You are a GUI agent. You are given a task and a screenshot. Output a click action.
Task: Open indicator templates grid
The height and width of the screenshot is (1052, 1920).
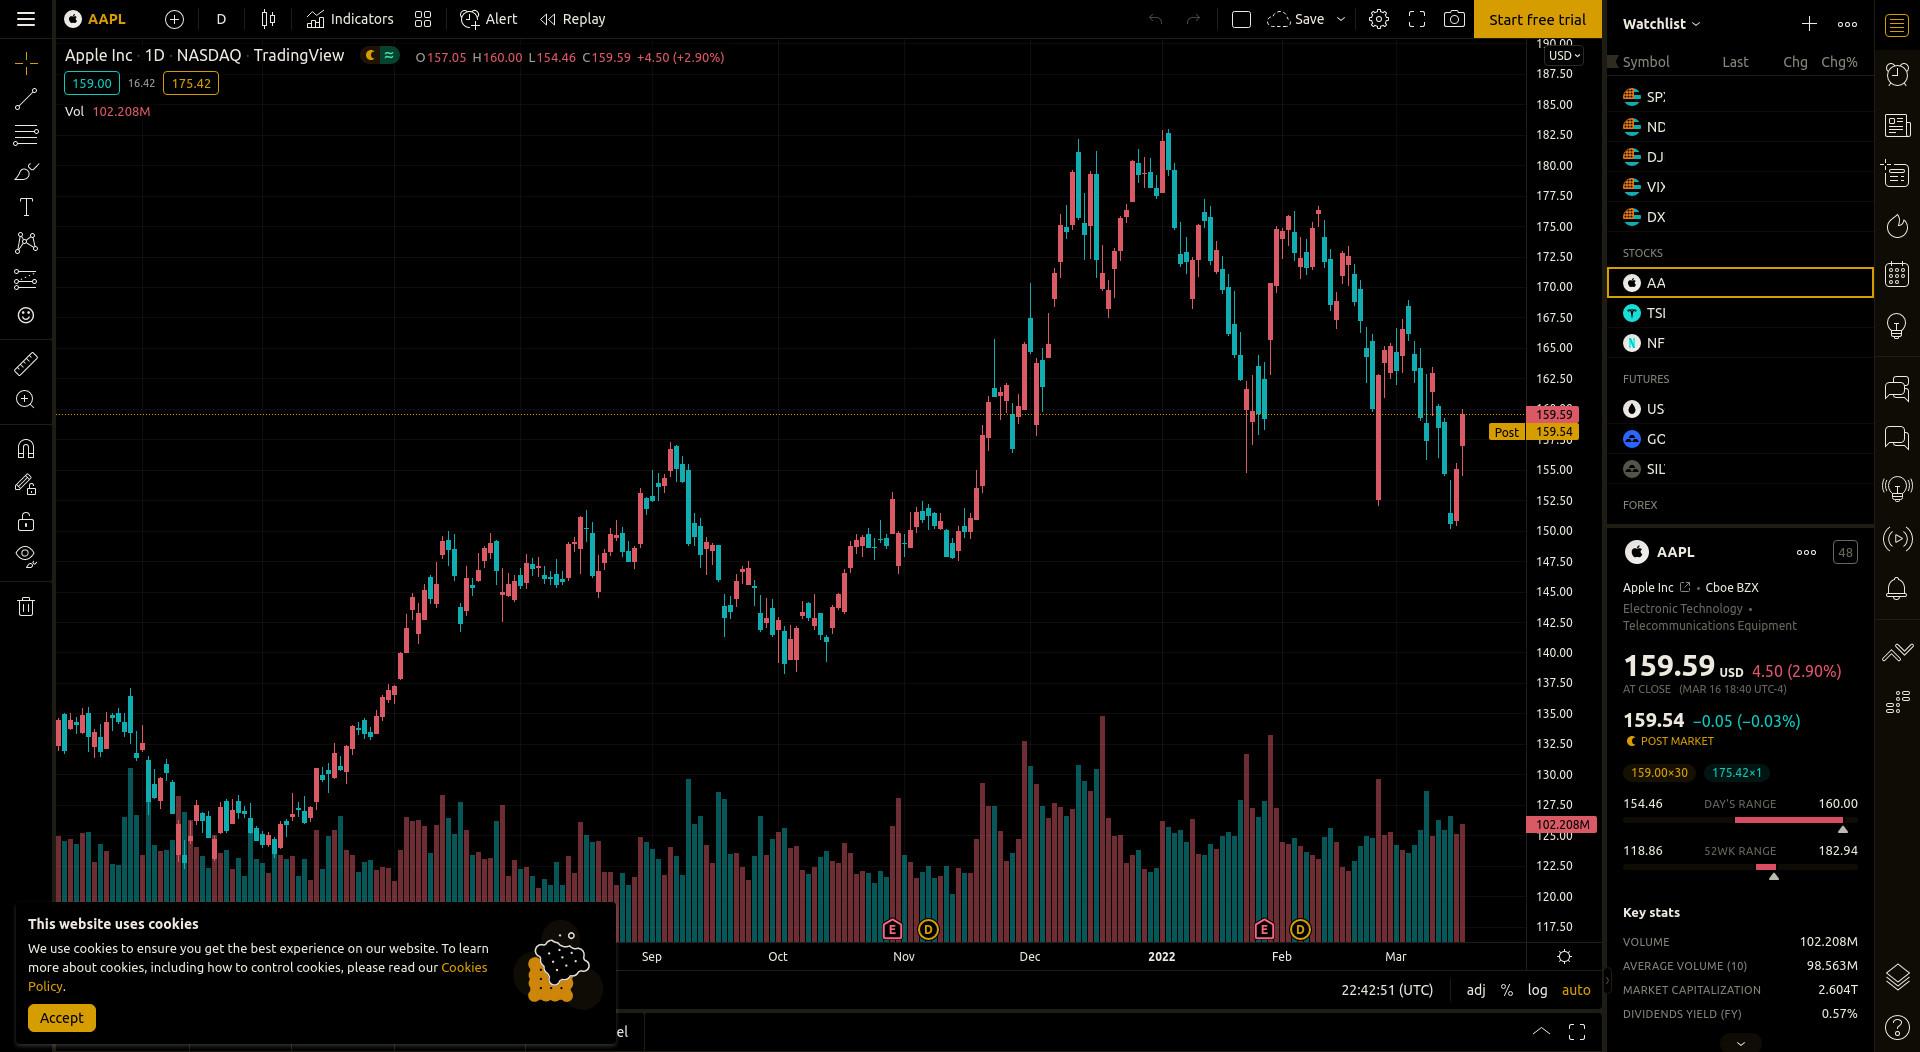coord(423,19)
